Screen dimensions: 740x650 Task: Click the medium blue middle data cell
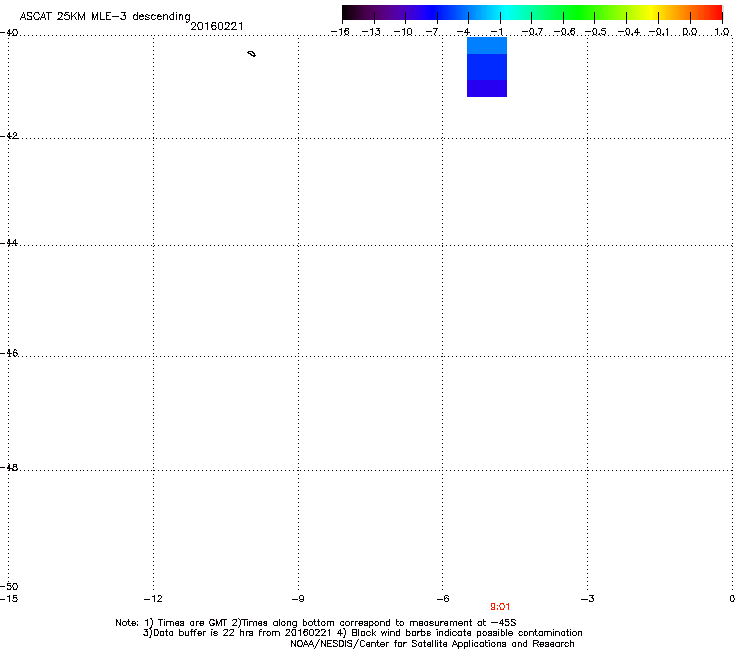tap(487, 67)
